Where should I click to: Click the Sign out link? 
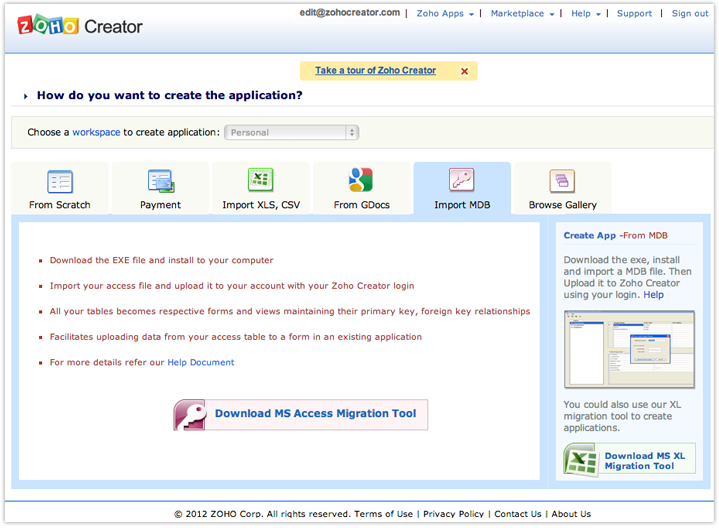(x=690, y=14)
